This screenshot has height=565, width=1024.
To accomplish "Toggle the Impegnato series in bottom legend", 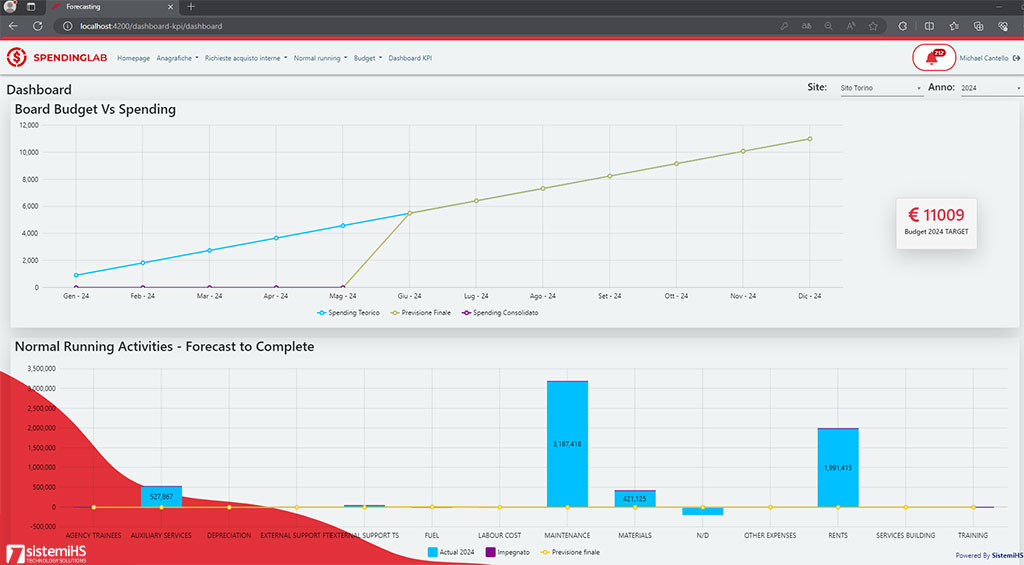I will click(x=508, y=552).
